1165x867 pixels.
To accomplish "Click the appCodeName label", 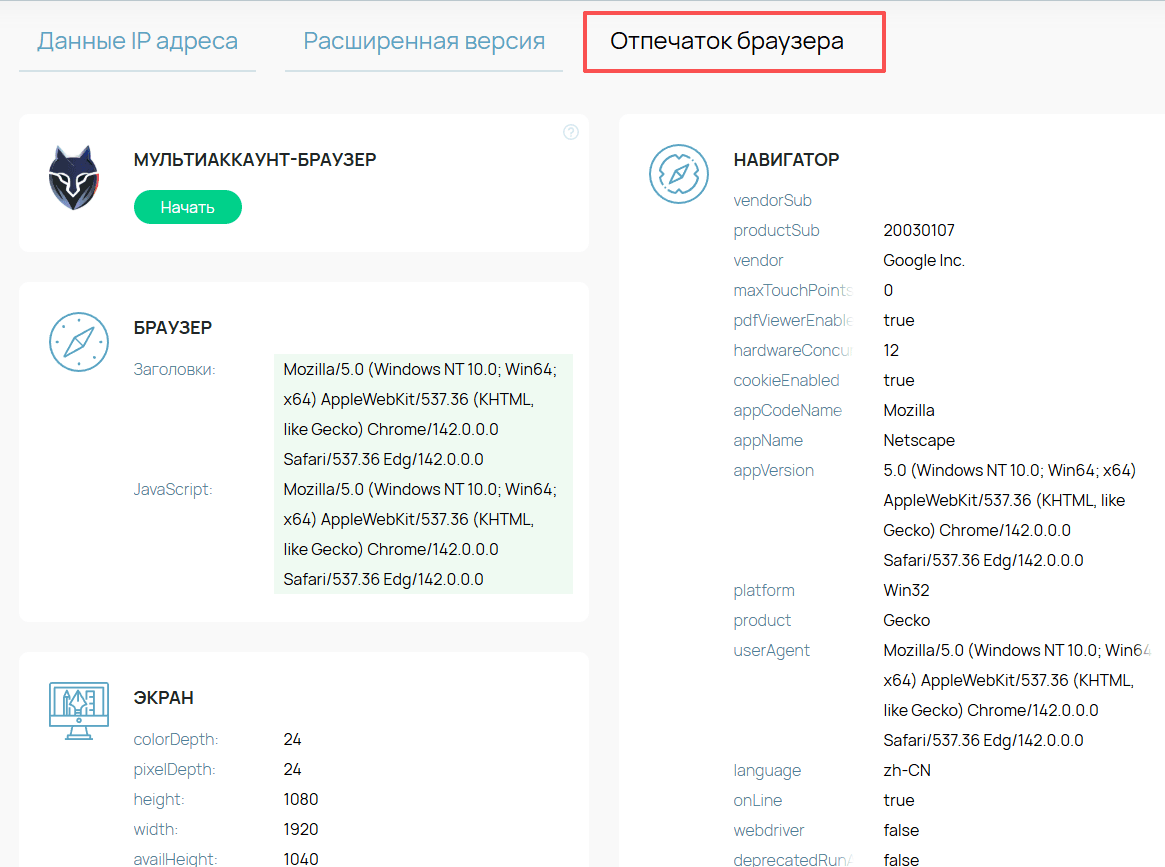I will point(787,411).
